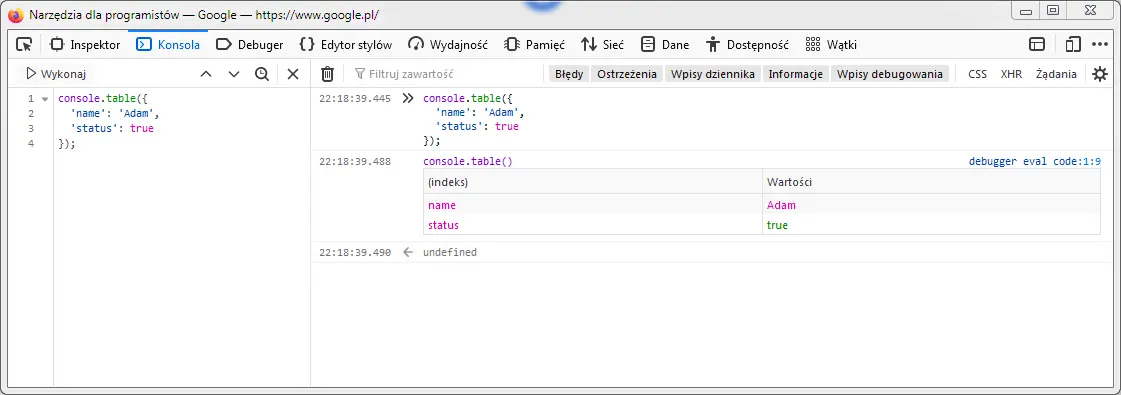This screenshot has height=395, width=1121.
Task: Click editor line 2 with 'name': 'Adam'
Action: pos(115,114)
